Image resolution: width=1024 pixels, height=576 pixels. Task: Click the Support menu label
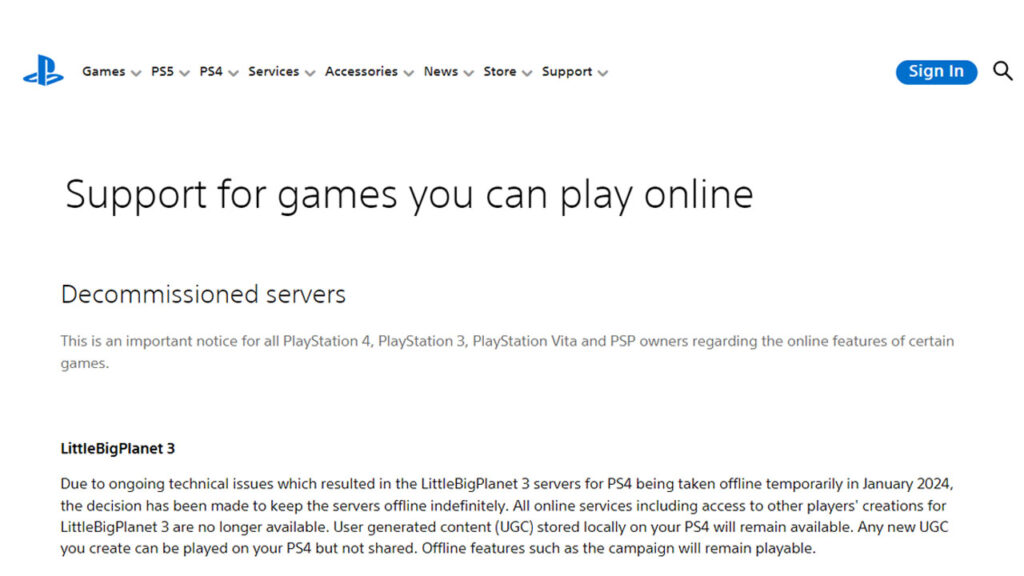(x=567, y=72)
